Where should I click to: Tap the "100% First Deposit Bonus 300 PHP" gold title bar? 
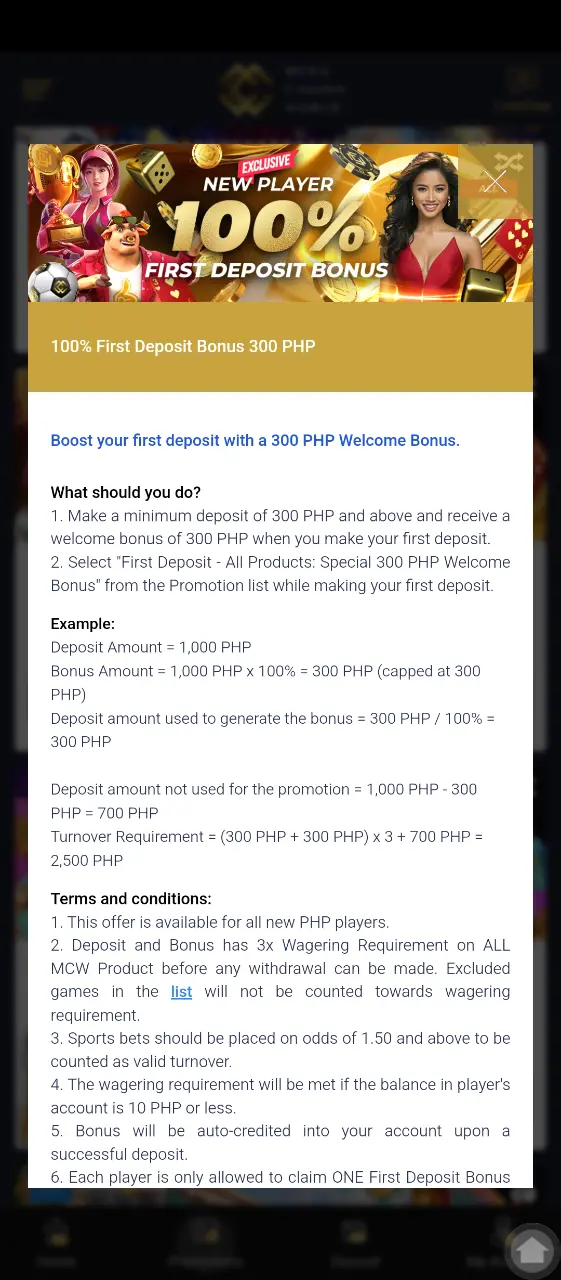click(x=280, y=347)
